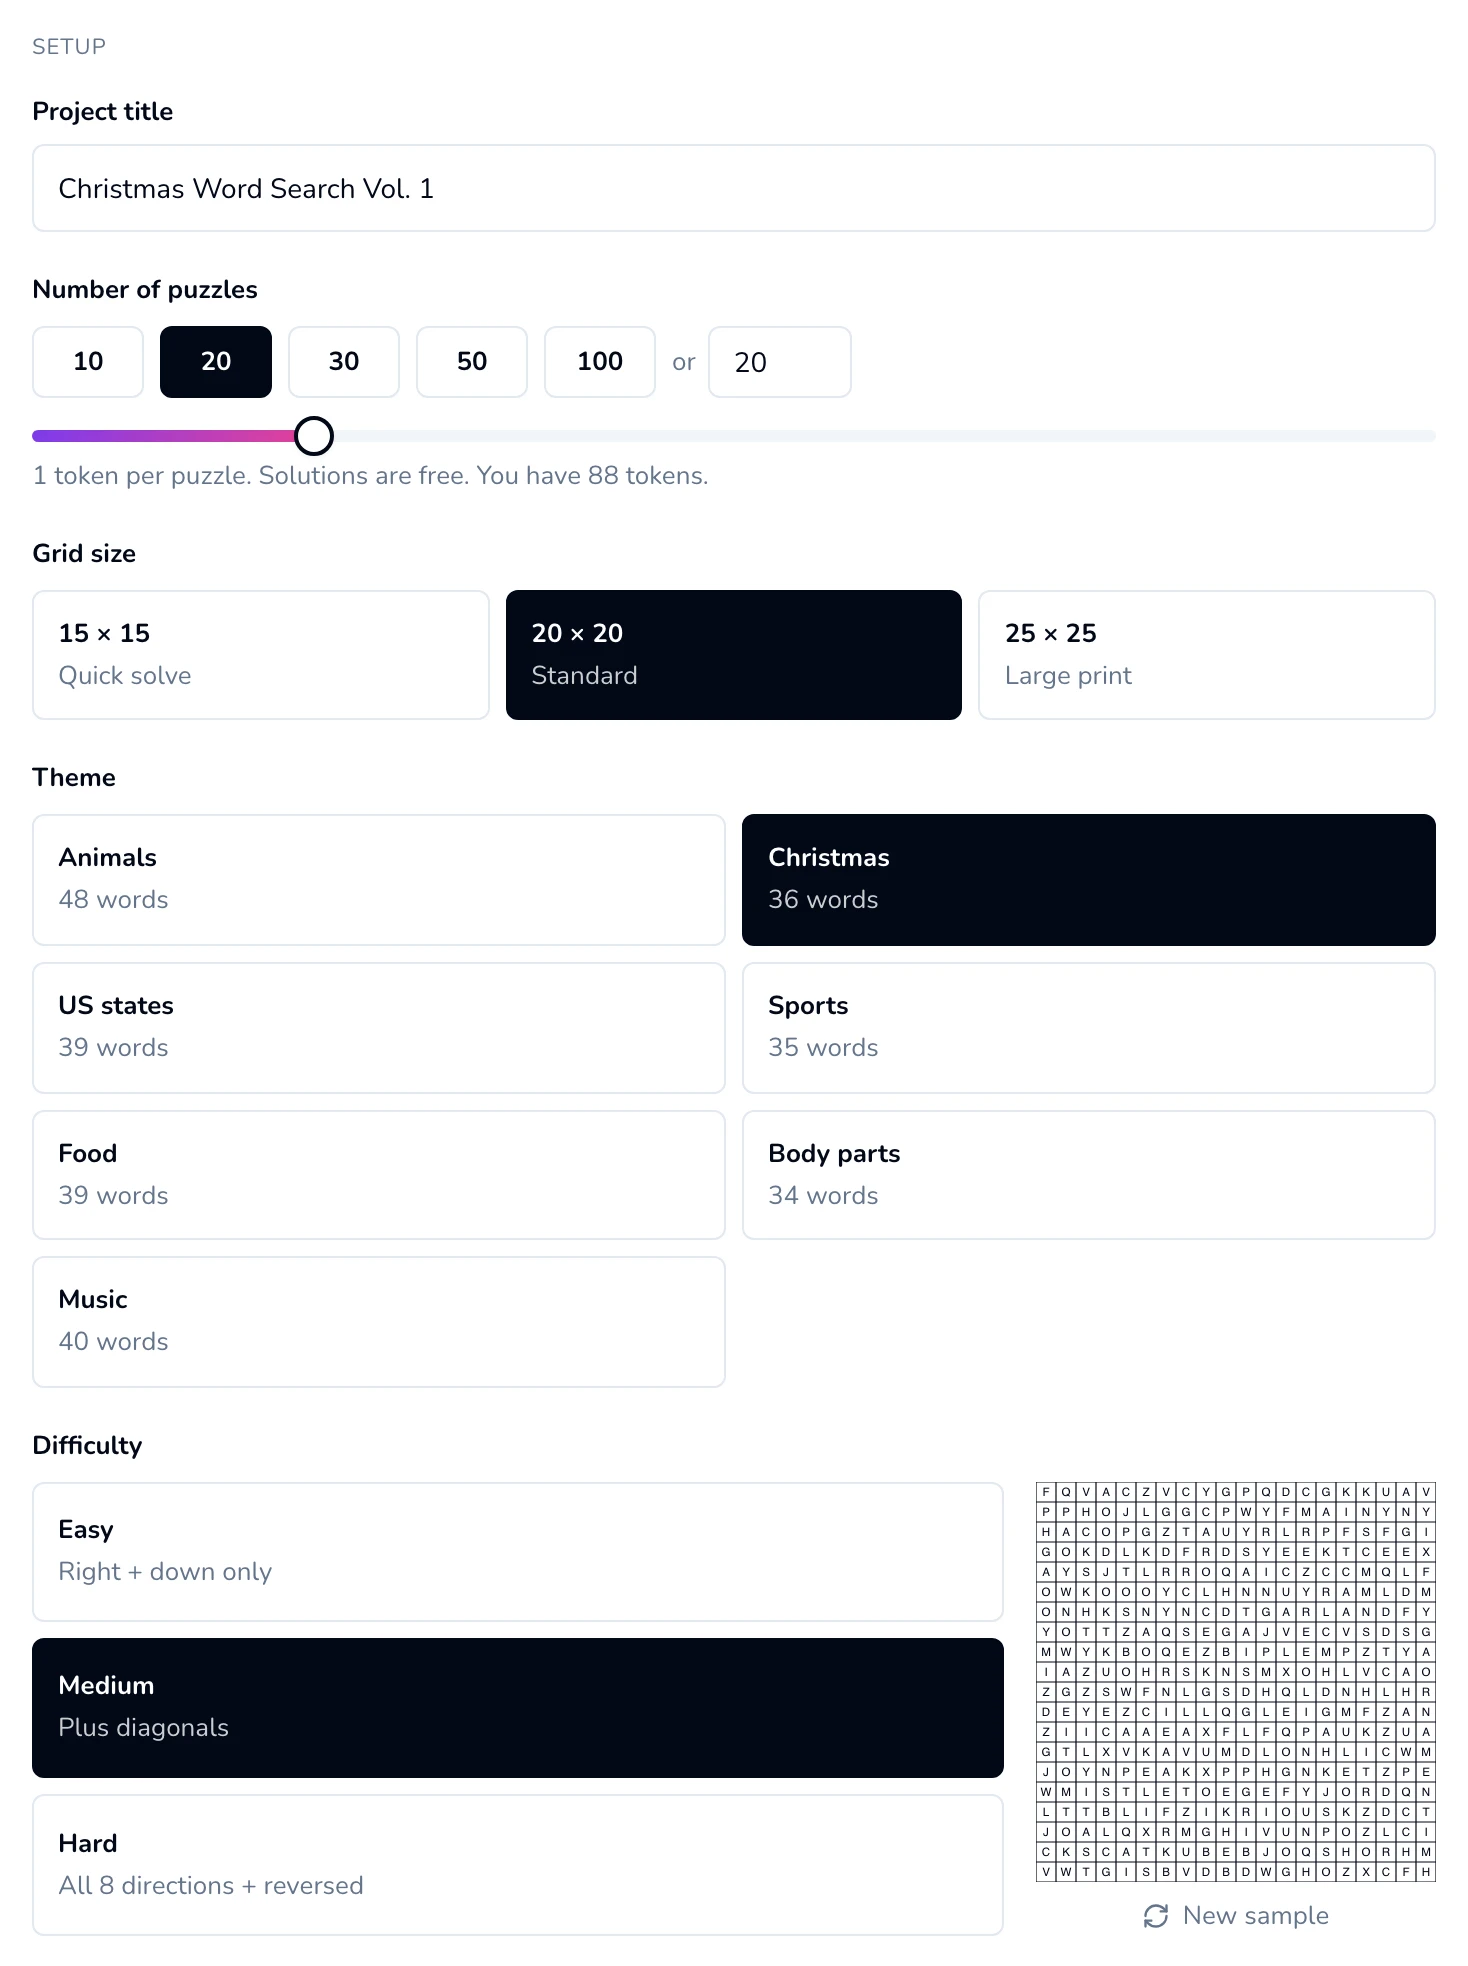Set difficulty to Hard
Image resolution: width=1468 pixels, height=1966 pixels.
click(518, 1865)
